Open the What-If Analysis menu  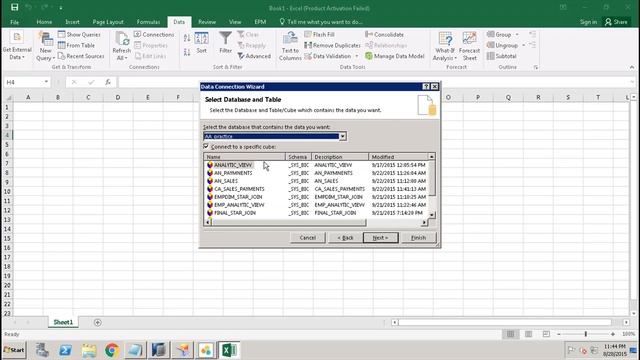[445, 47]
